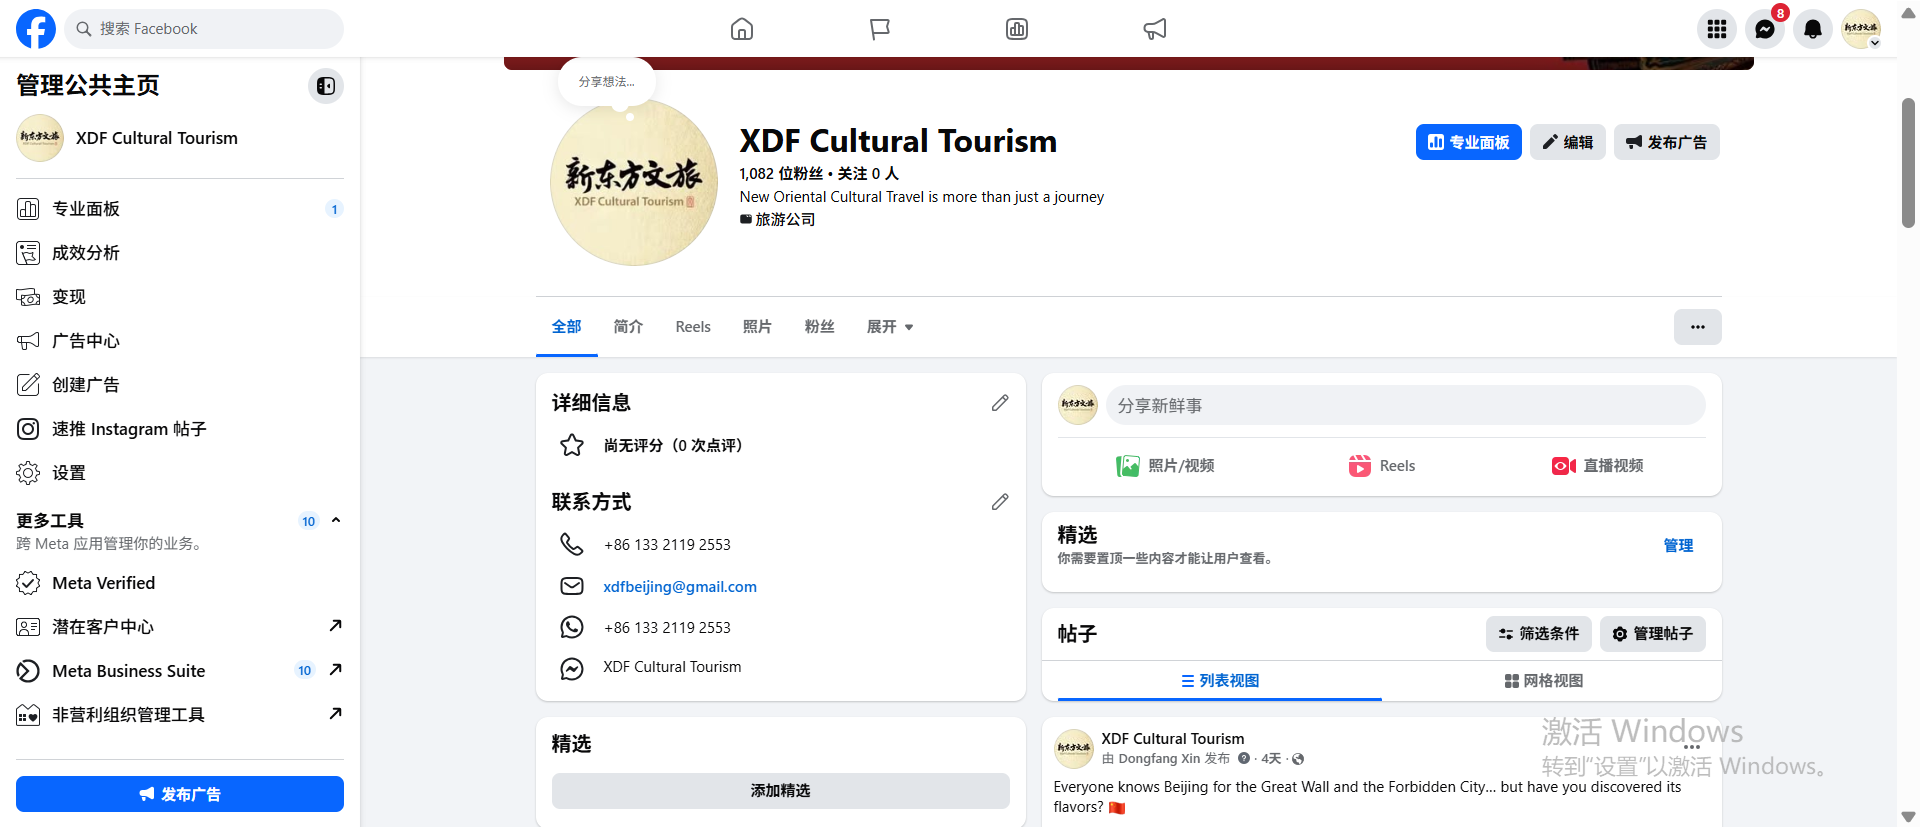Click the 编辑 button with pencil icon
The image size is (1920, 827).
pos(1568,142)
